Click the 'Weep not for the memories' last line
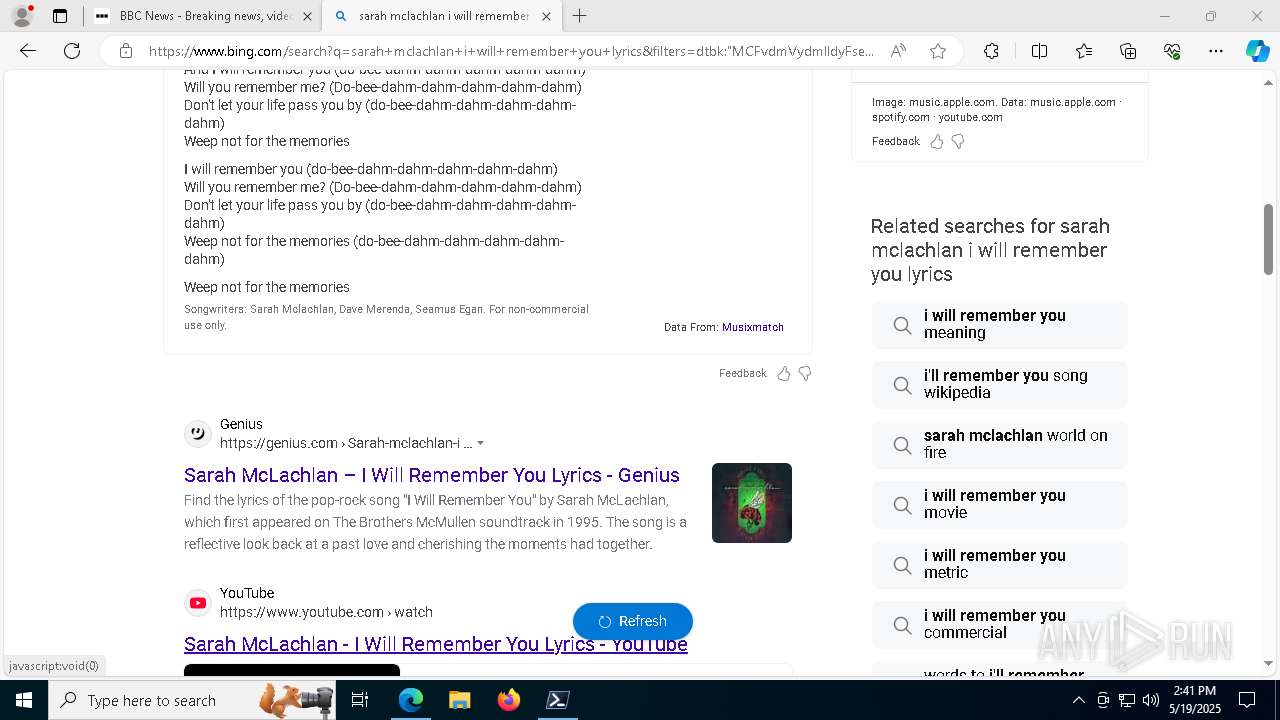The height and width of the screenshot is (720, 1280). pyautogui.click(x=267, y=287)
